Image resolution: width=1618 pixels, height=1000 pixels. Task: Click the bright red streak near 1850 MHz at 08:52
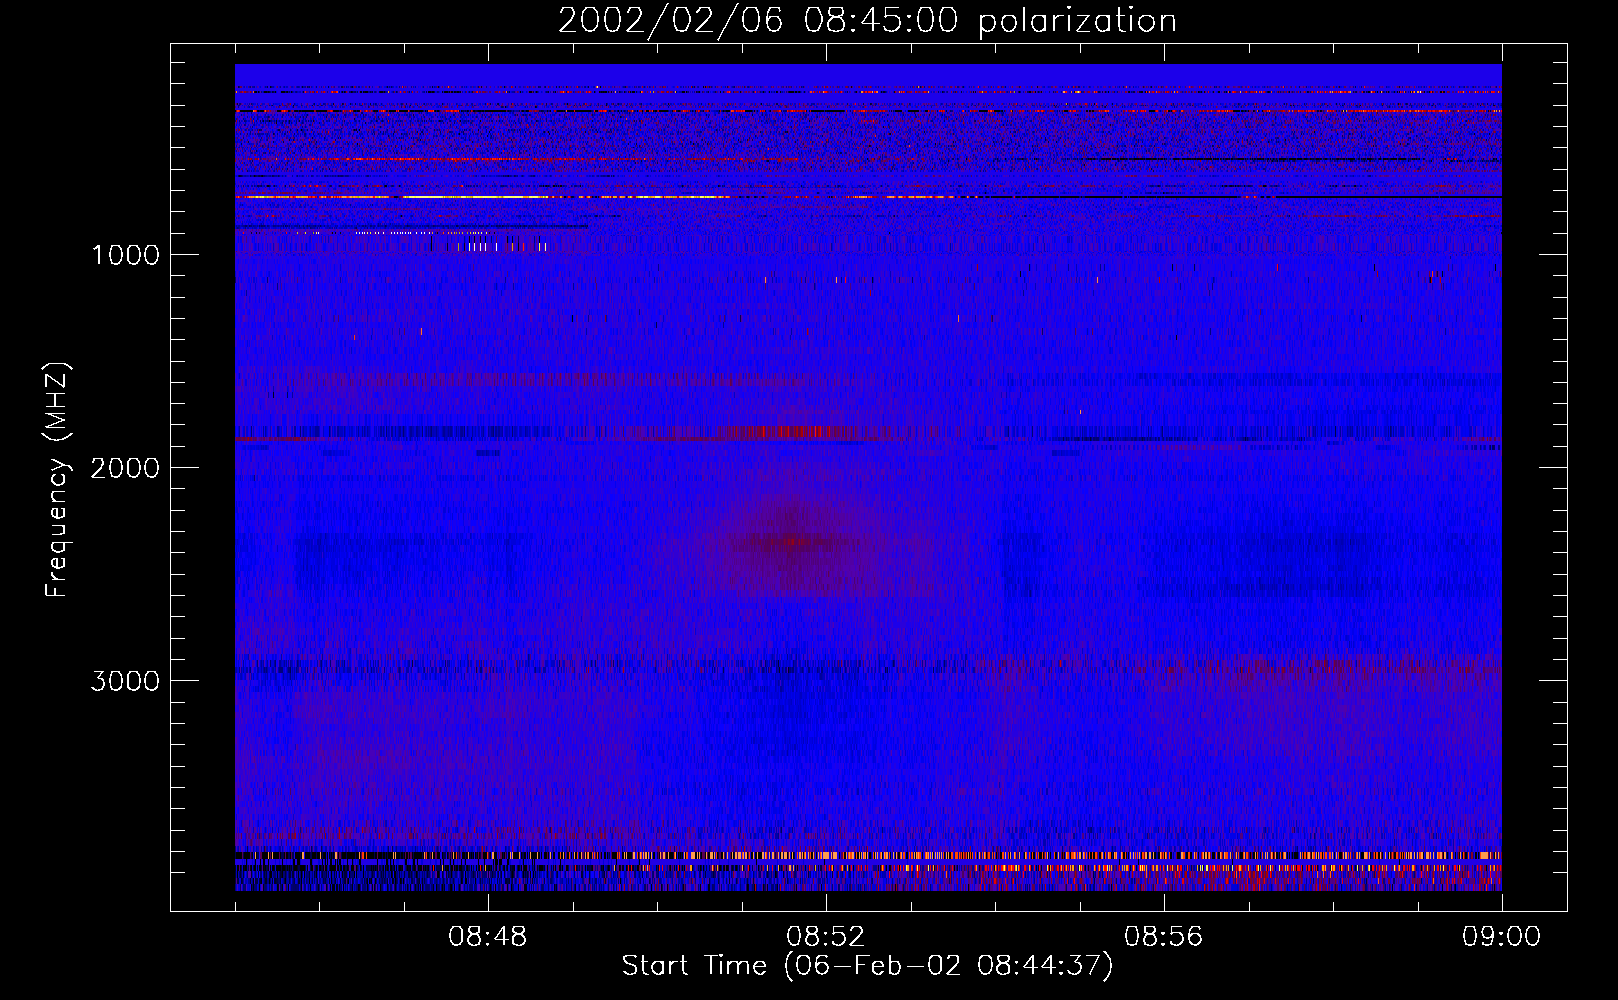point(785,432)
